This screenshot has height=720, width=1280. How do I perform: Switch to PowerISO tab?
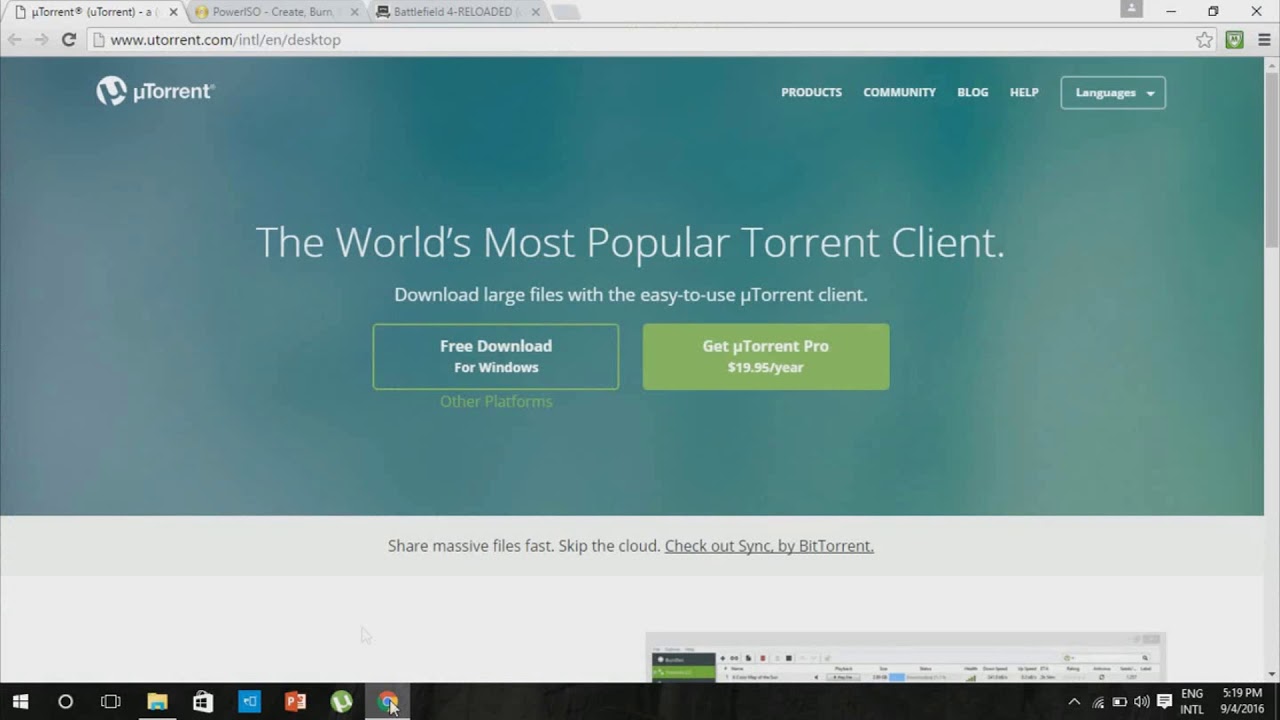pos(278,12)
